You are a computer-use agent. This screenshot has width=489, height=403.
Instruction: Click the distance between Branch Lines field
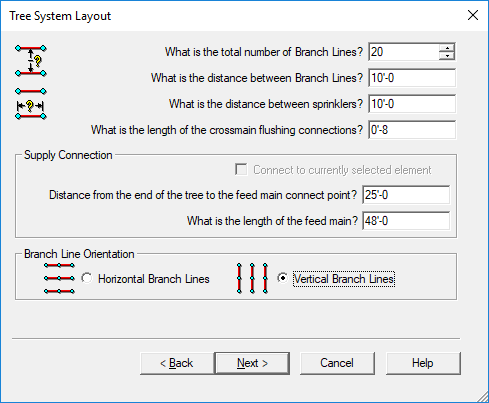point(412,78)
